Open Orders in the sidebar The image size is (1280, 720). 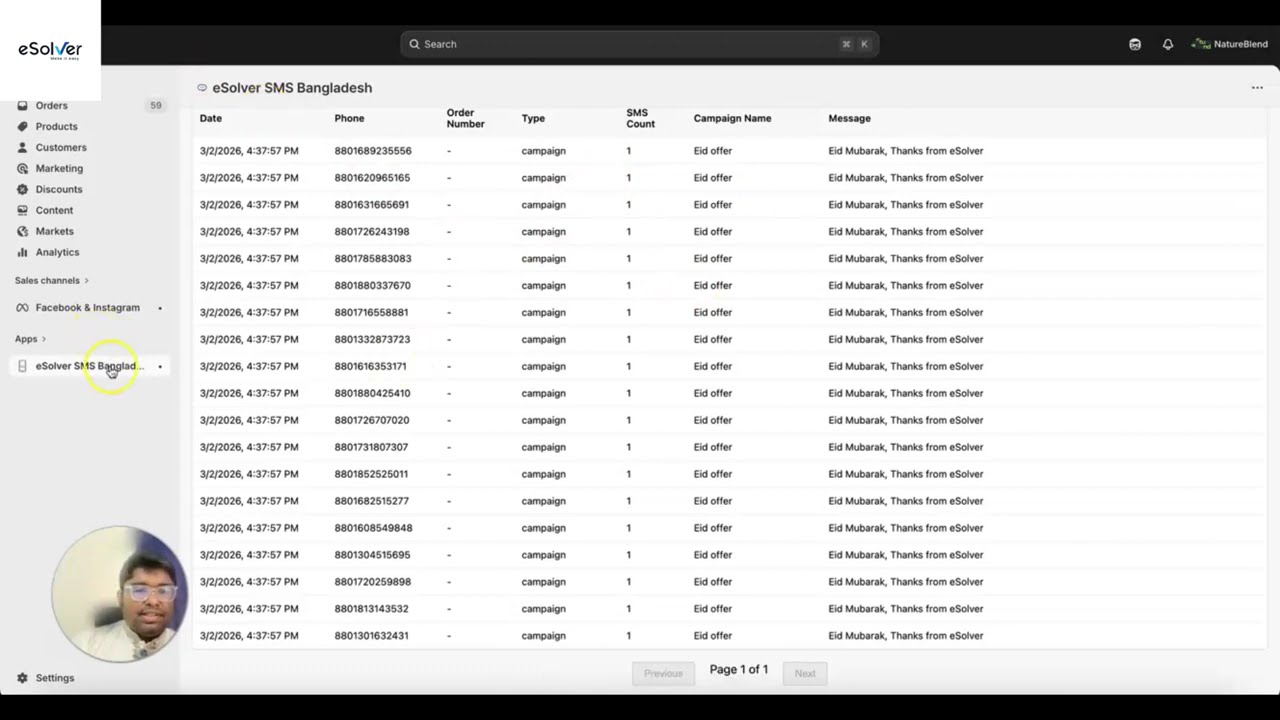[52, 105]
